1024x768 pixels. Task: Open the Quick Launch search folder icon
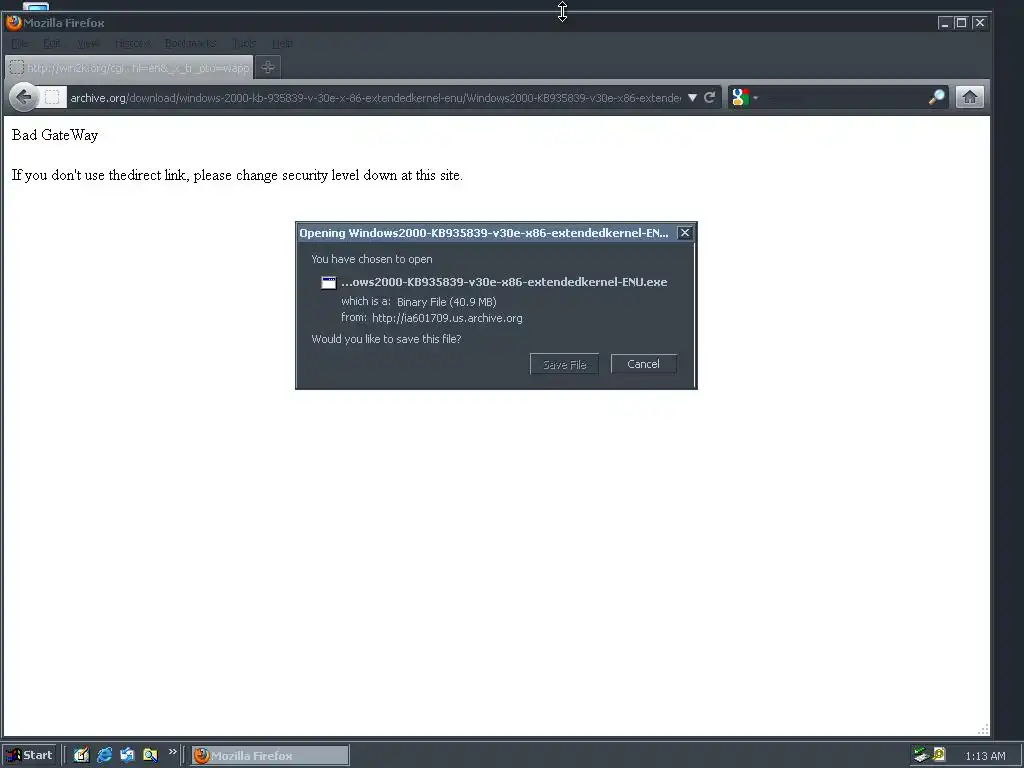(x=150, y=755)
